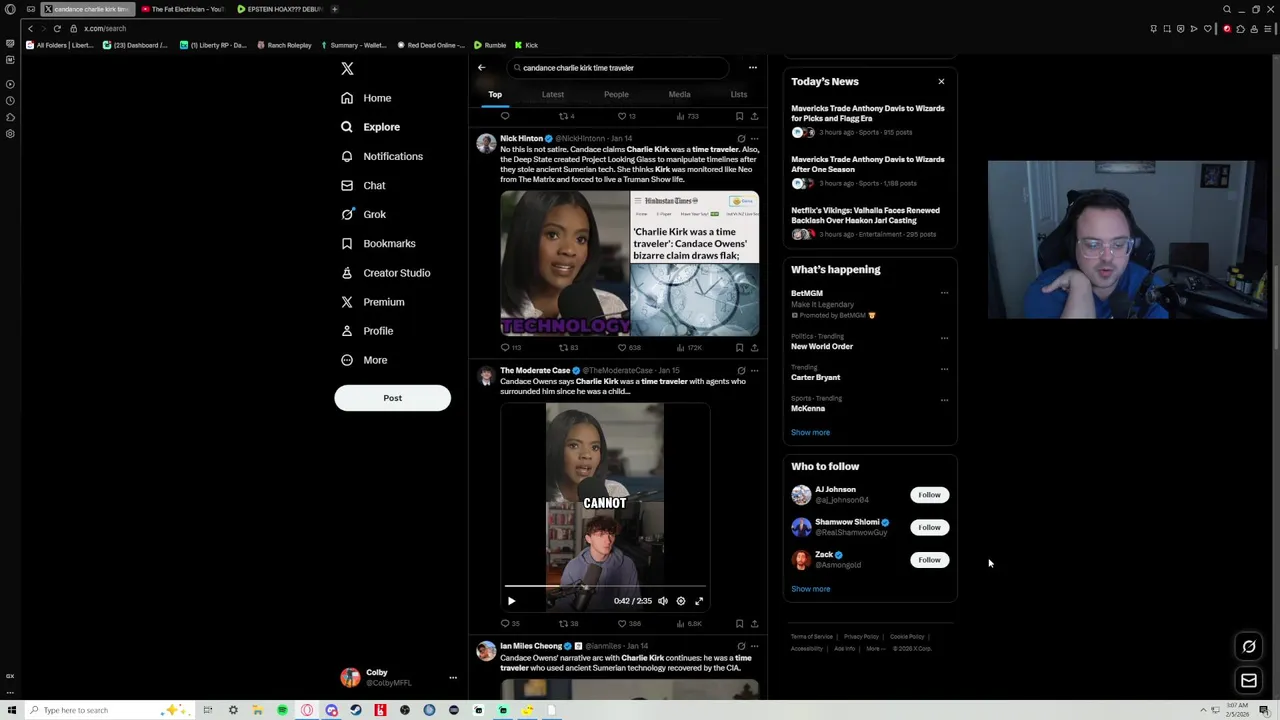
Task: Open options for BetMGM promoted trend
Action: tap(944, 294)
